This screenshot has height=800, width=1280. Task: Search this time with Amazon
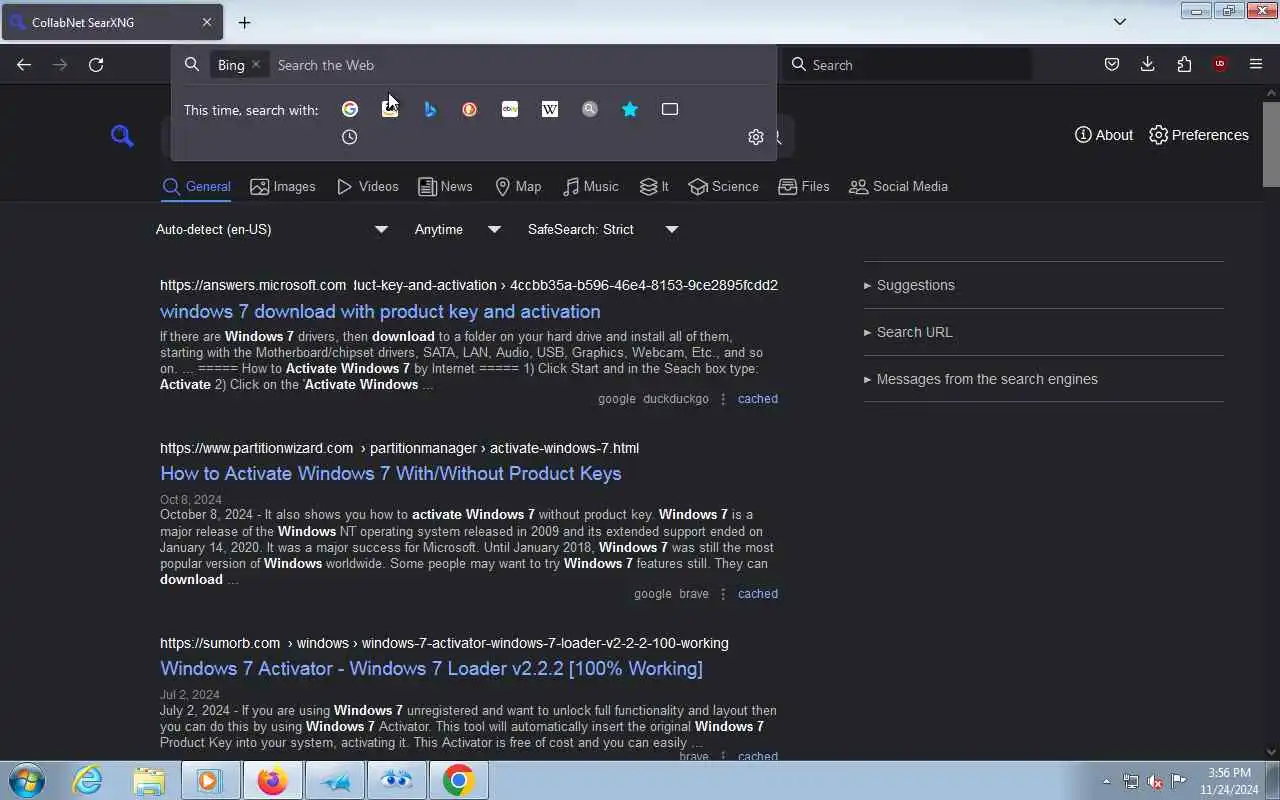point(390,109)
